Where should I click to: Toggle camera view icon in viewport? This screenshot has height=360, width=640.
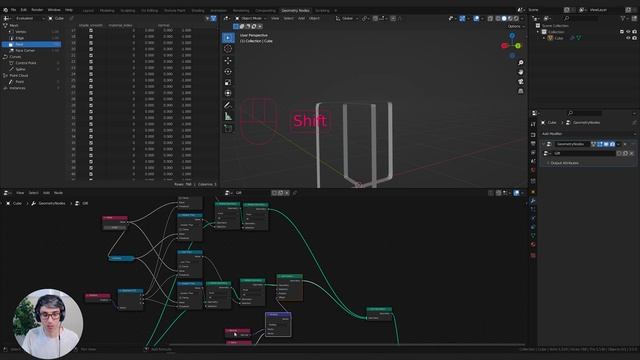[521, 82]
